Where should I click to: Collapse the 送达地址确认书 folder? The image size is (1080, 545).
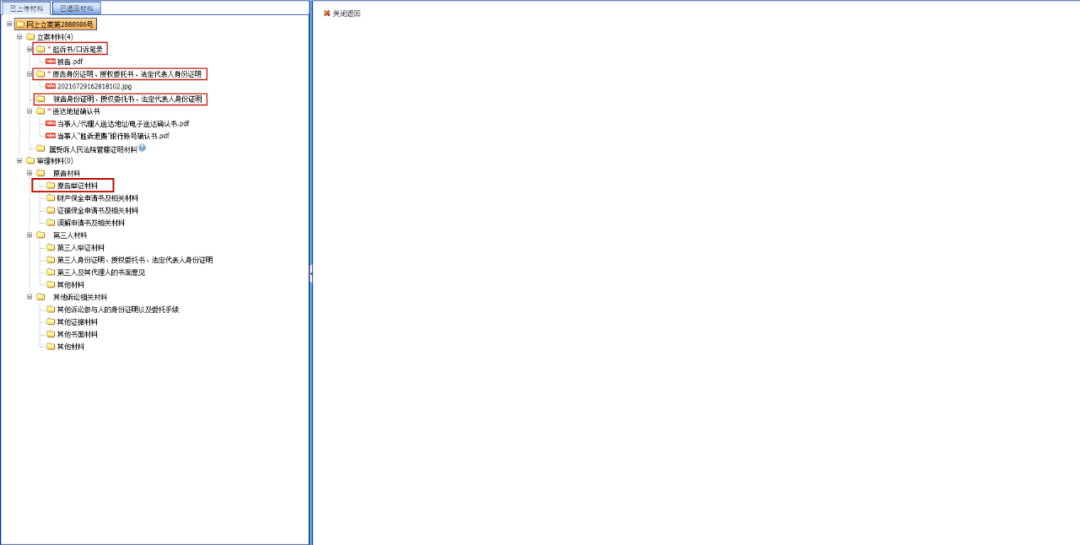click(30, 111)
